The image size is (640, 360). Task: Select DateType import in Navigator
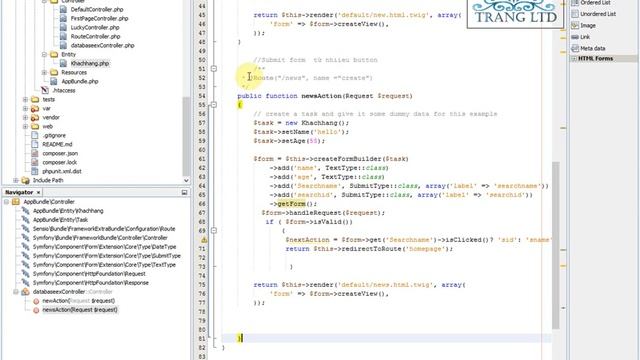(x=104, y=247)
